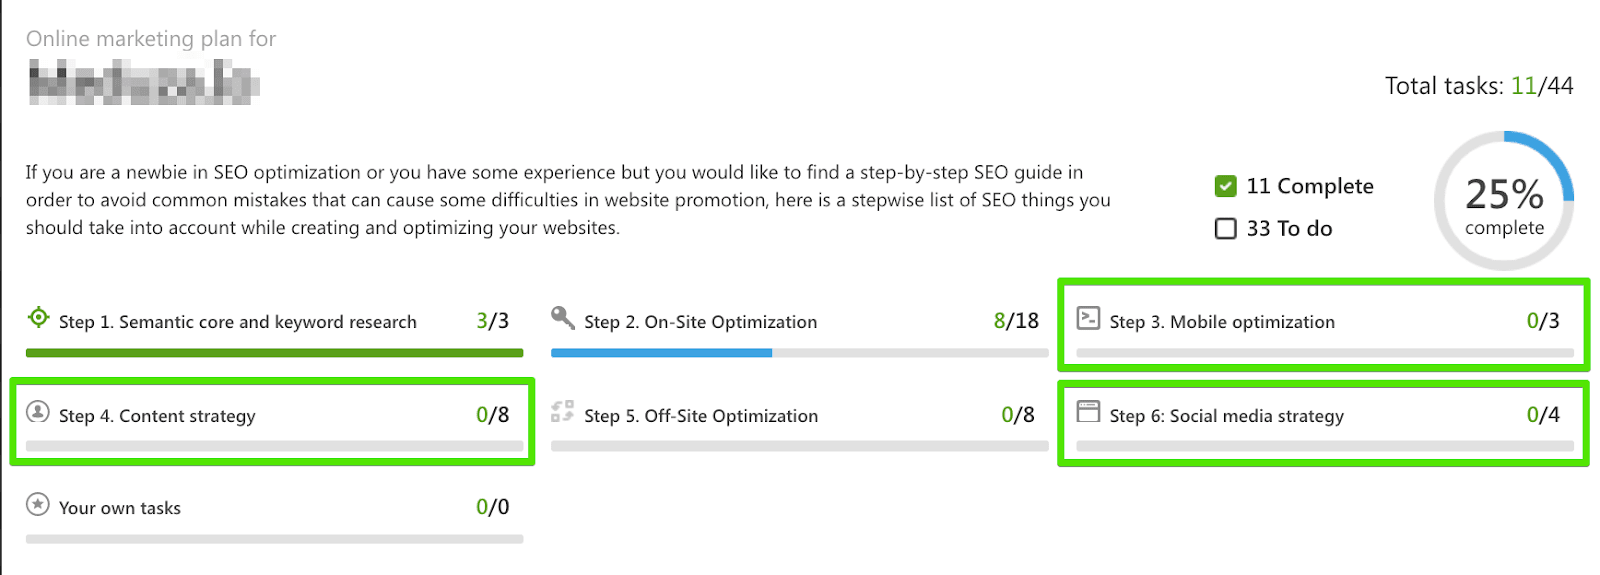1600x575 pixels.
Task: Select Step 6: Social media strategy
Action: [1227, 416]
